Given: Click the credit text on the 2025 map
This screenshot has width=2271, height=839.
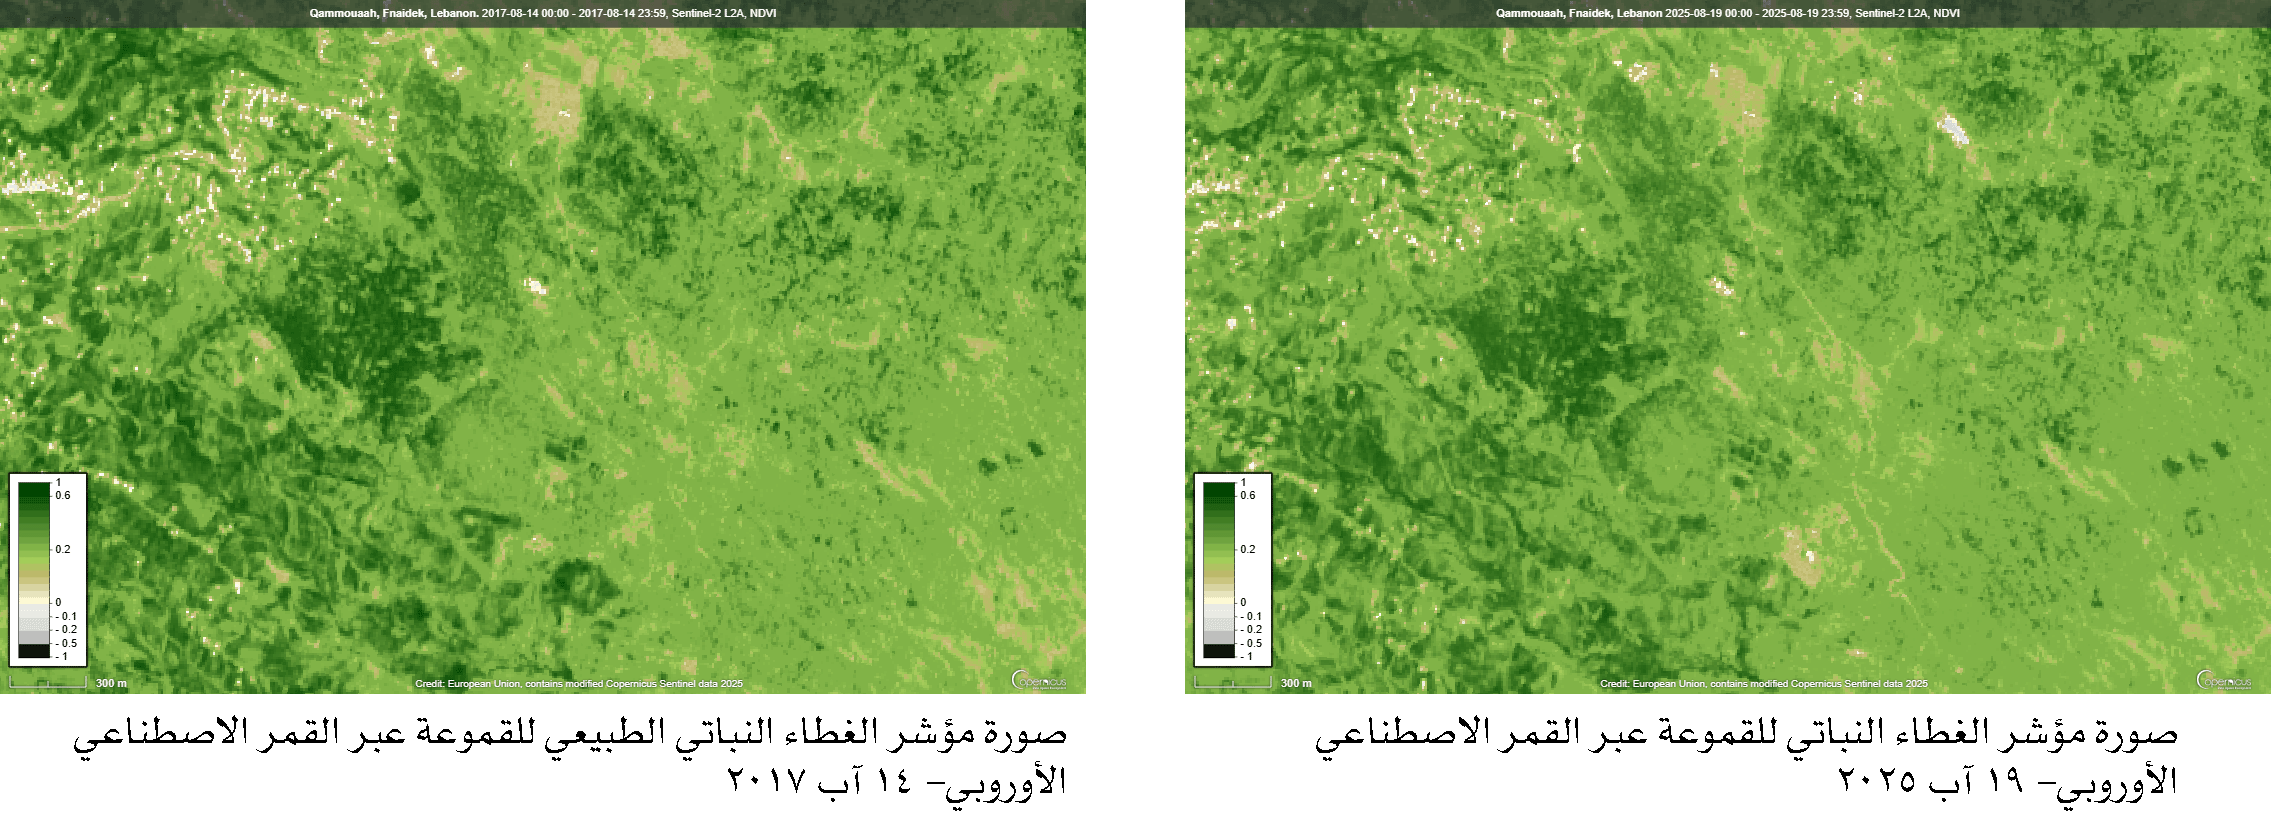Looking at the screenshot, I should 1764,684.
